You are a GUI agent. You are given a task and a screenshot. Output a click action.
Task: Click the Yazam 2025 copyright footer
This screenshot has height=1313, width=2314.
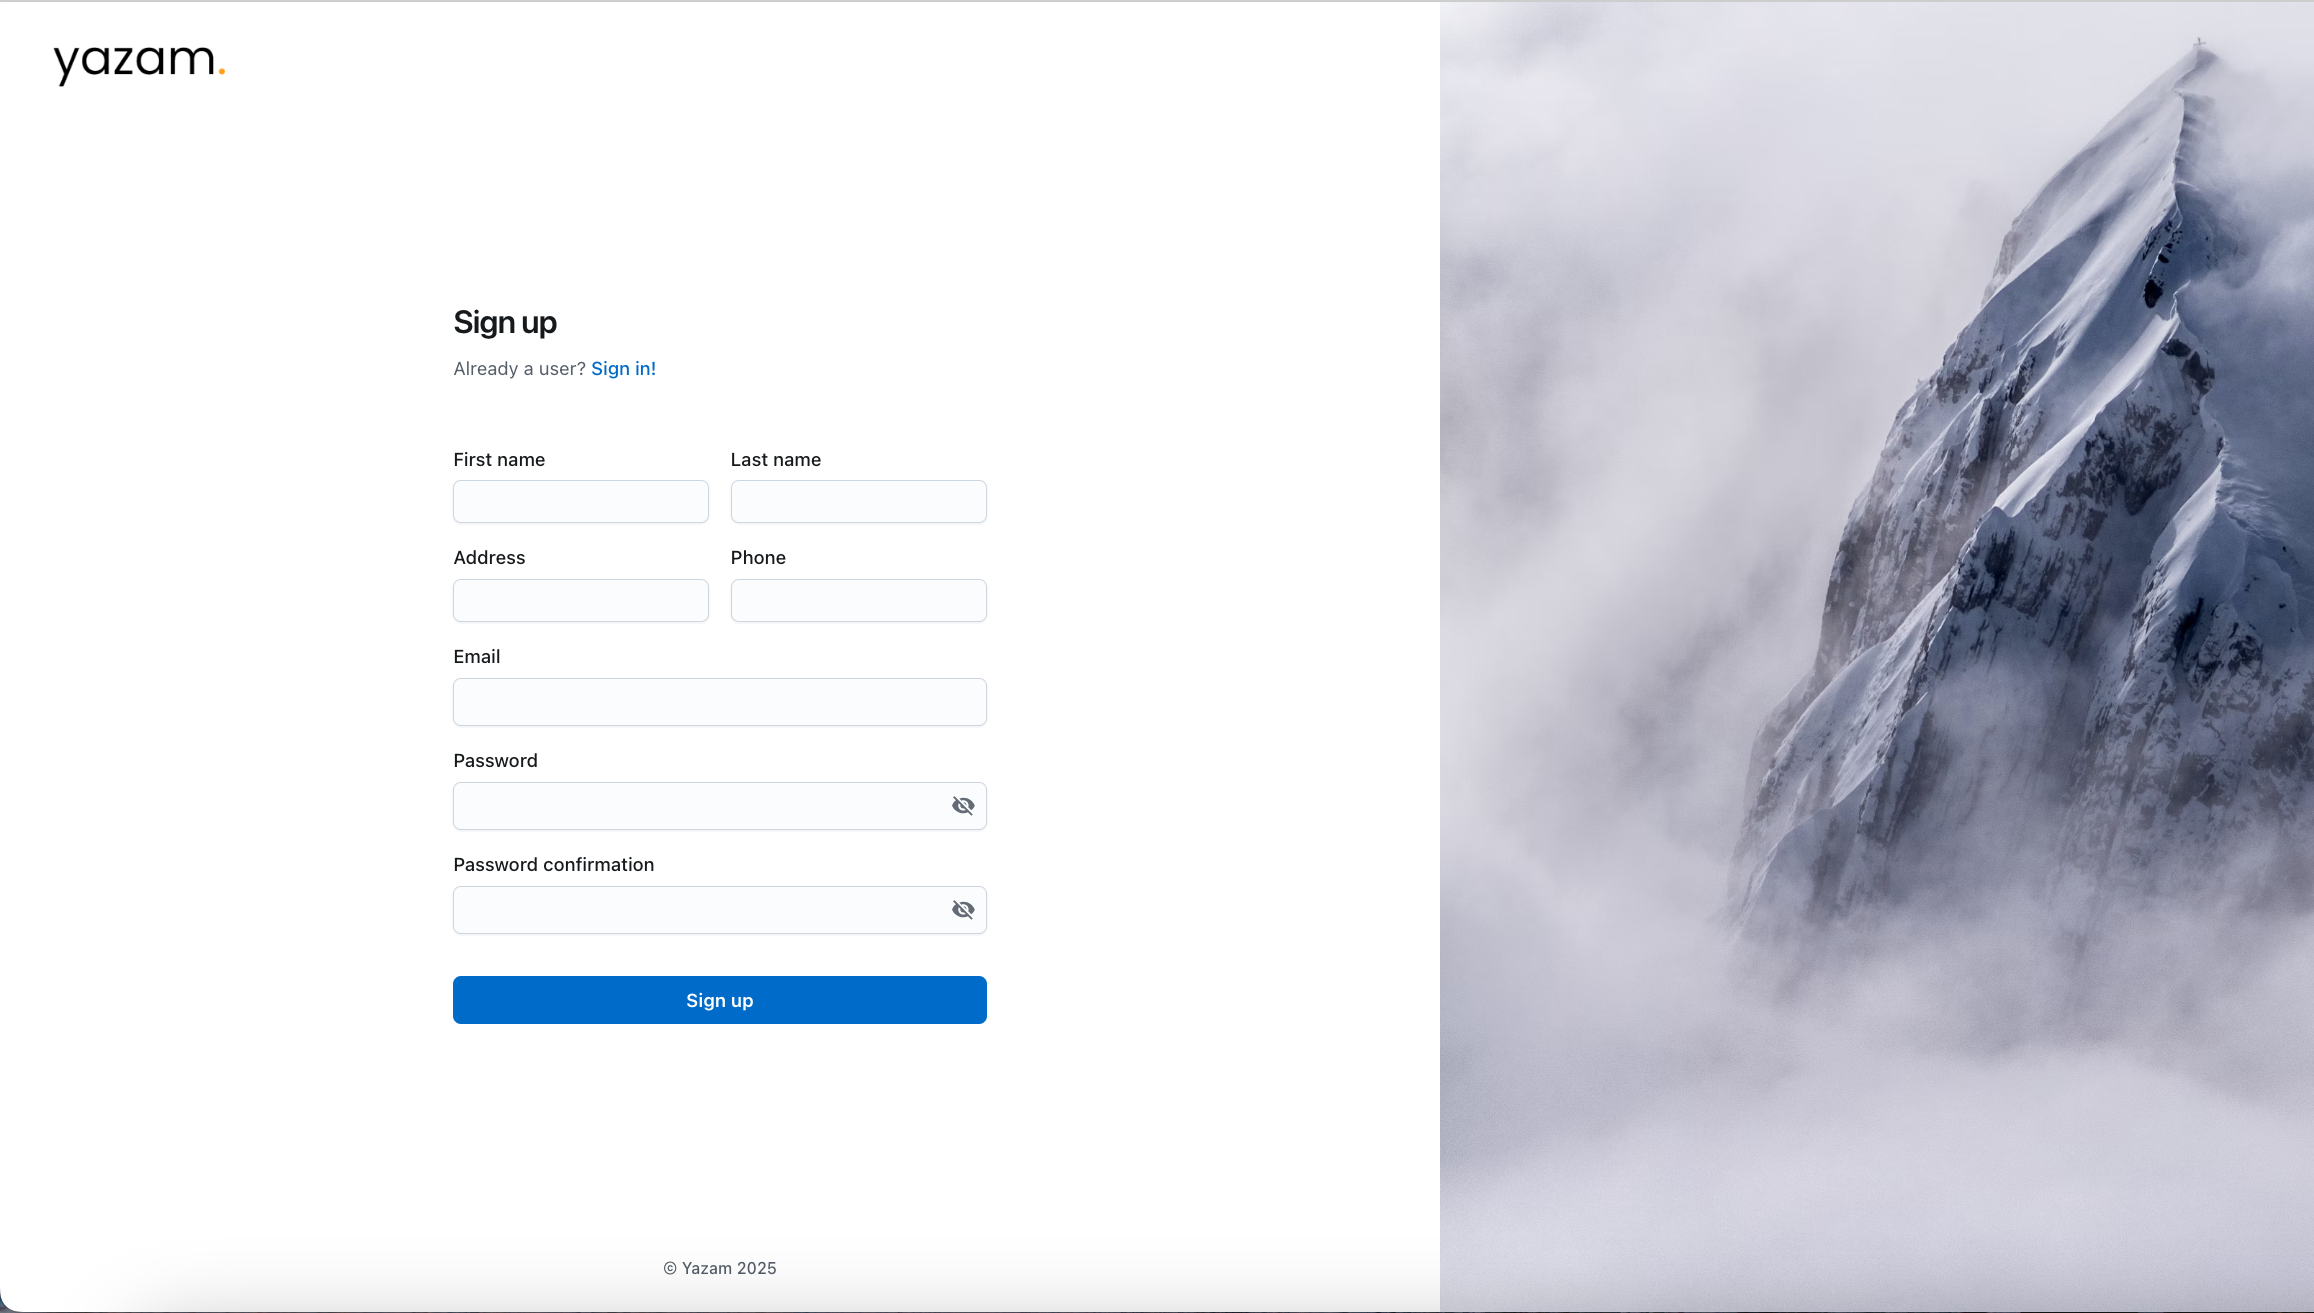pyautogui.click(x=719, y=1268)
